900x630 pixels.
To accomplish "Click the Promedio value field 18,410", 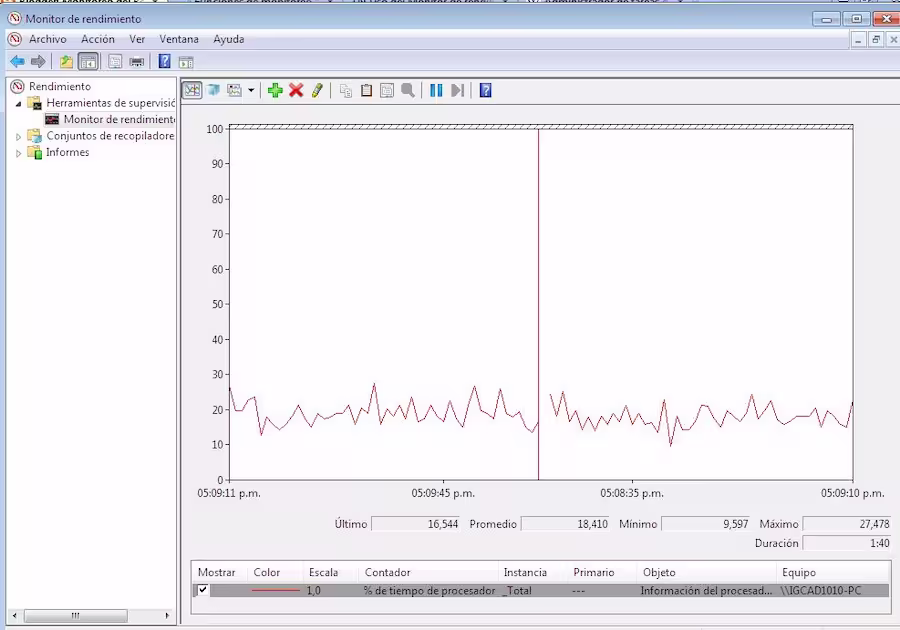I will click(x=565, y=524).
